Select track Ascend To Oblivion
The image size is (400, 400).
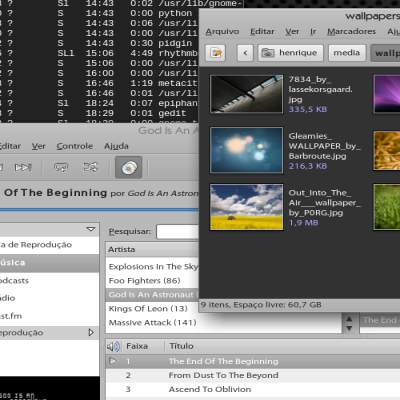click(x=253, y=389)
